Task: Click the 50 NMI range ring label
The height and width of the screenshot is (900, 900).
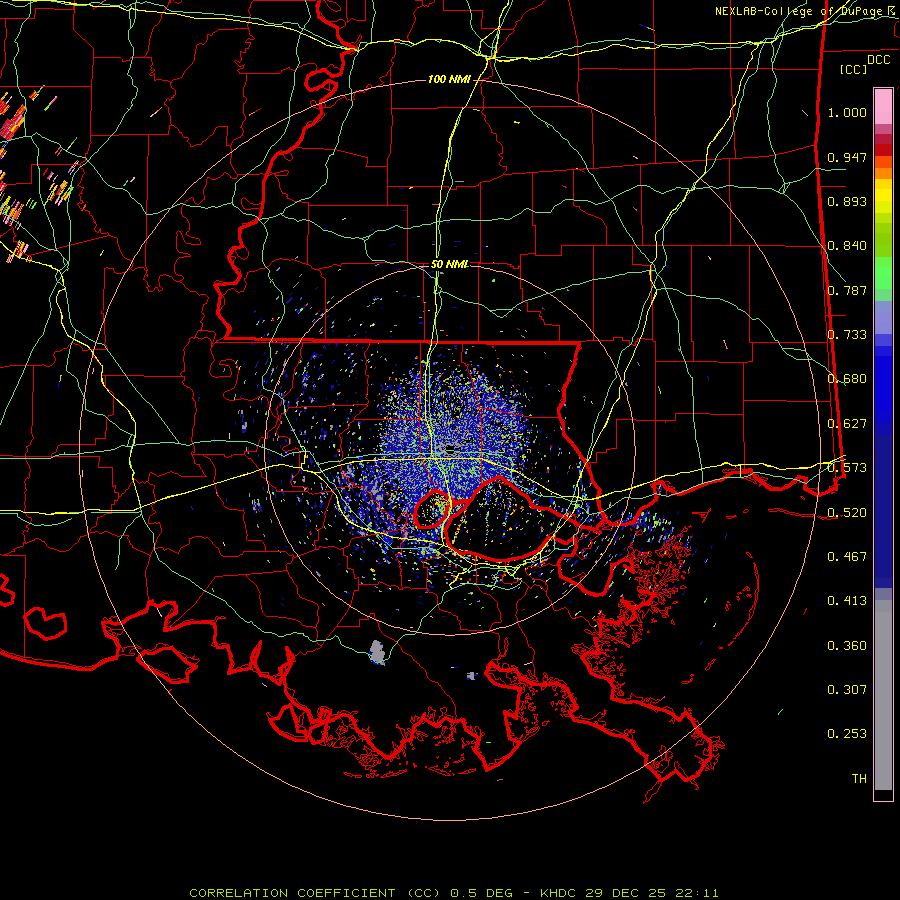Action: point(449,265)
